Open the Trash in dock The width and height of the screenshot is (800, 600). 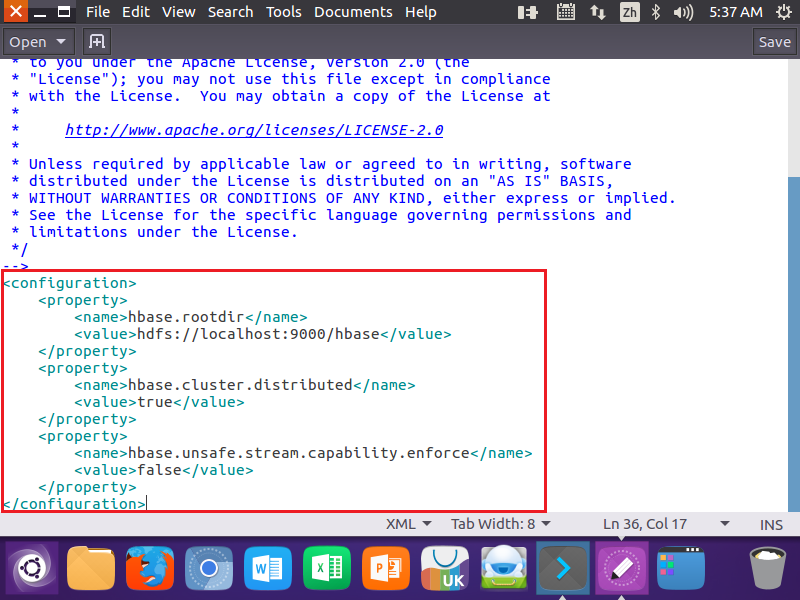click(x=768, y=568)
